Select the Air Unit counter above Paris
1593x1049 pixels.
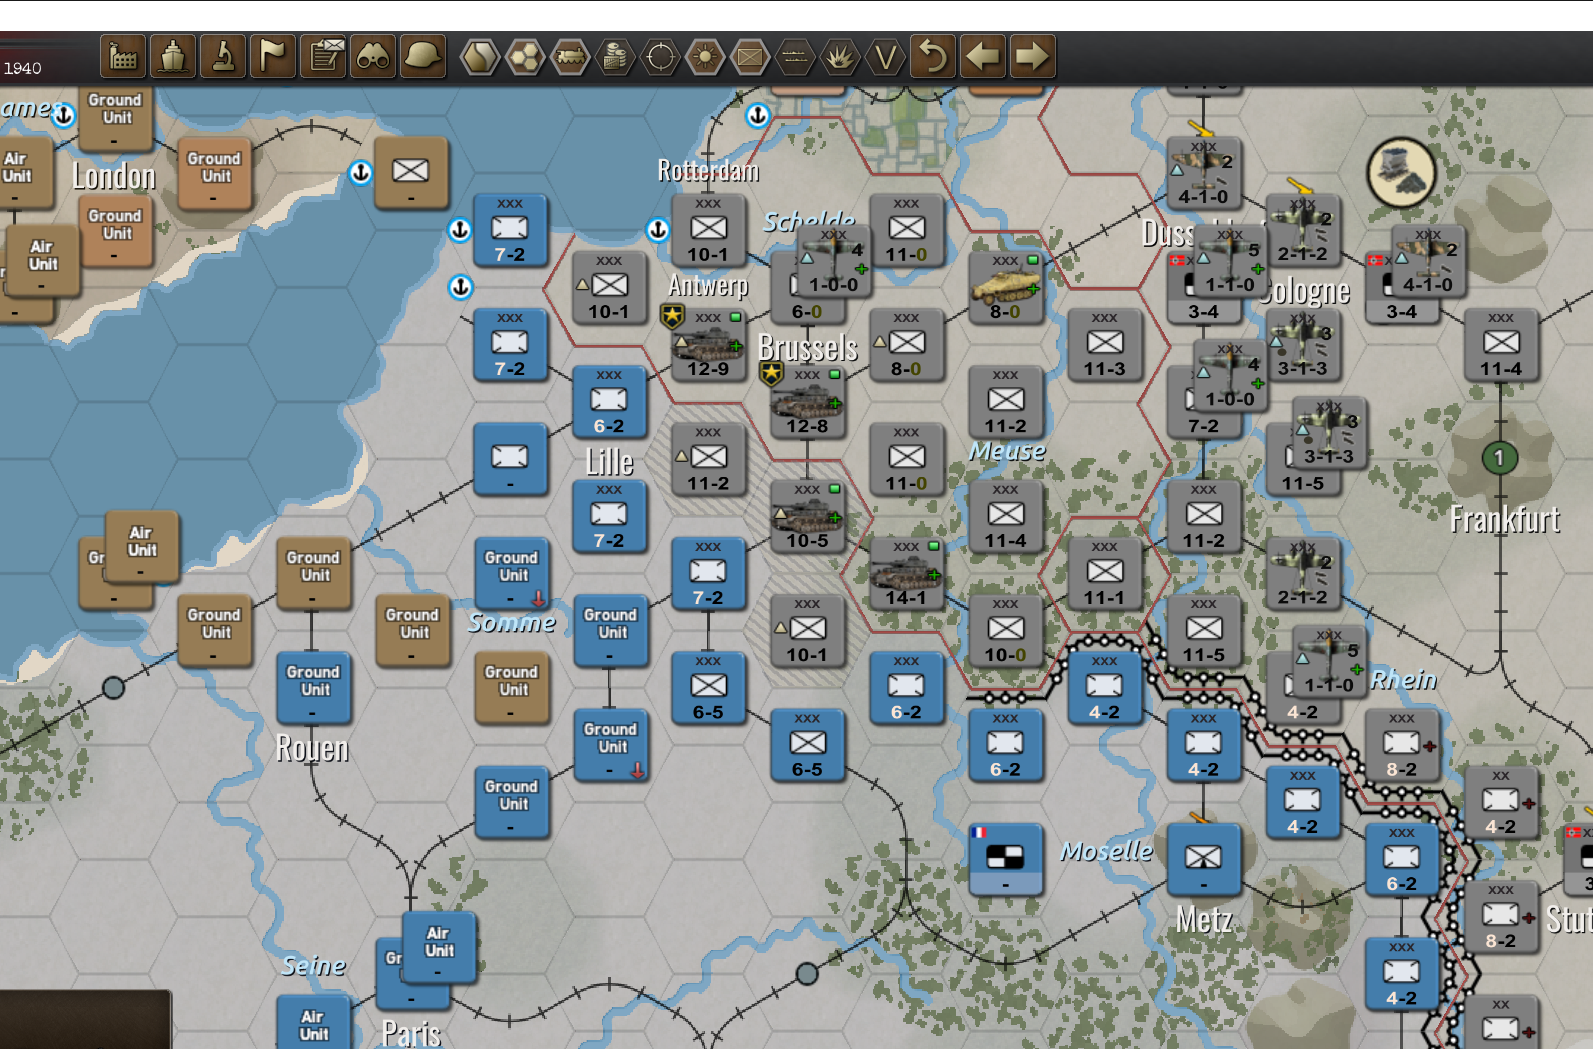pos(439,947)
